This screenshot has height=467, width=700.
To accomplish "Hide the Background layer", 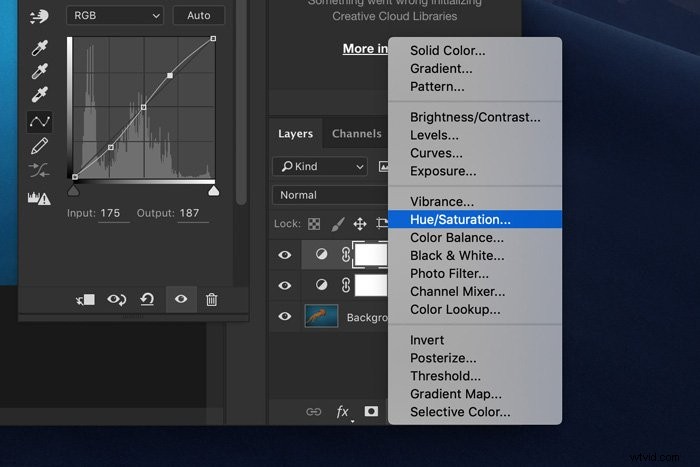I will click(x=285, y=317).
